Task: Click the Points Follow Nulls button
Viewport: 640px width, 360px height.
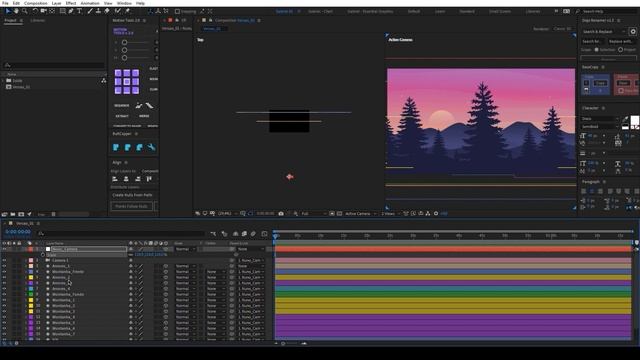Action: click(x=131, y=206)
